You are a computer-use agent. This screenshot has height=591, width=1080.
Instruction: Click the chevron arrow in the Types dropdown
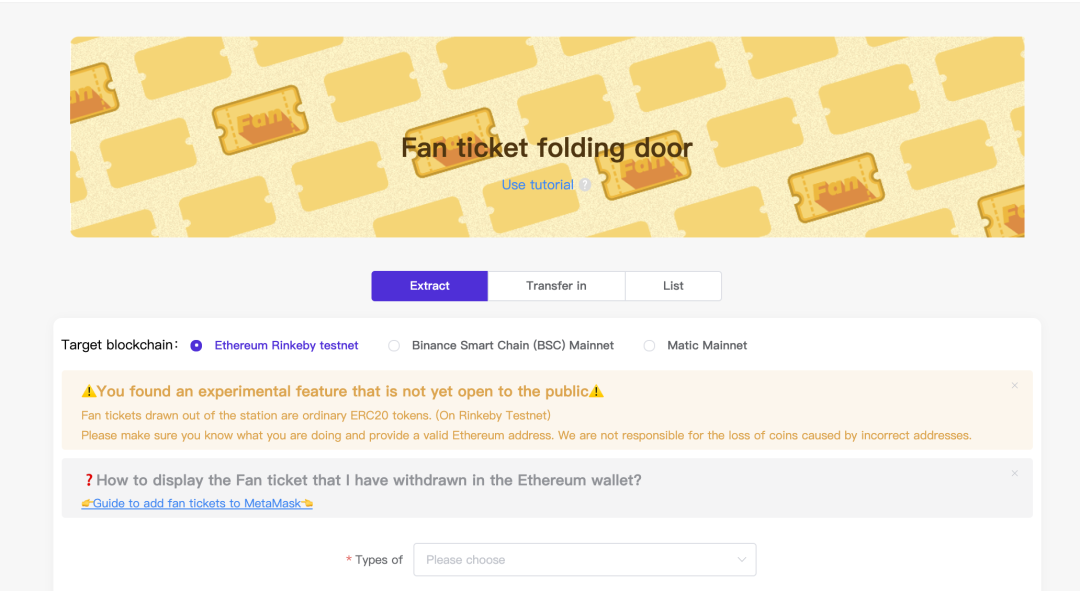[742, 560]
